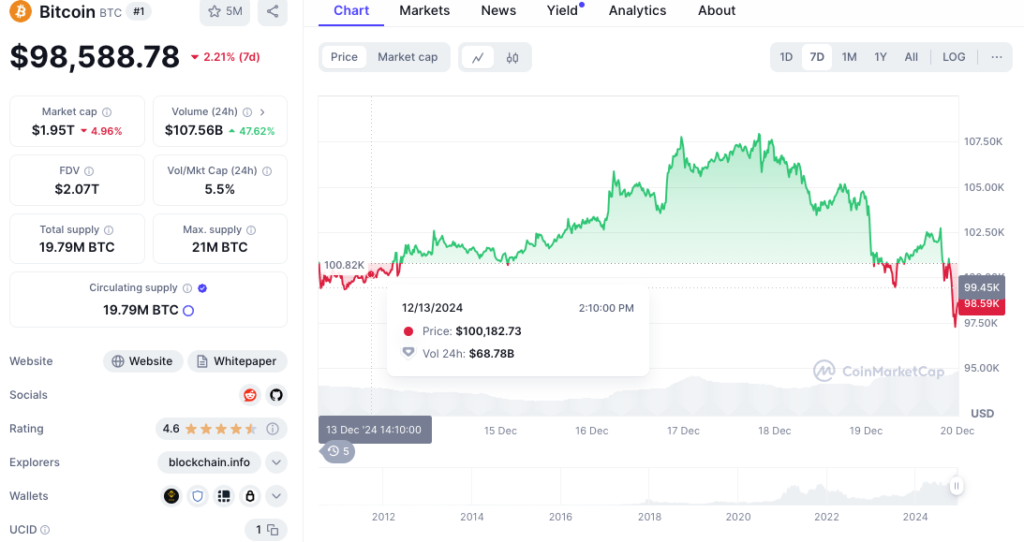
Task: Visit the blockchain.info explorer
Action: pyautogui.click(x=209, y=462)
